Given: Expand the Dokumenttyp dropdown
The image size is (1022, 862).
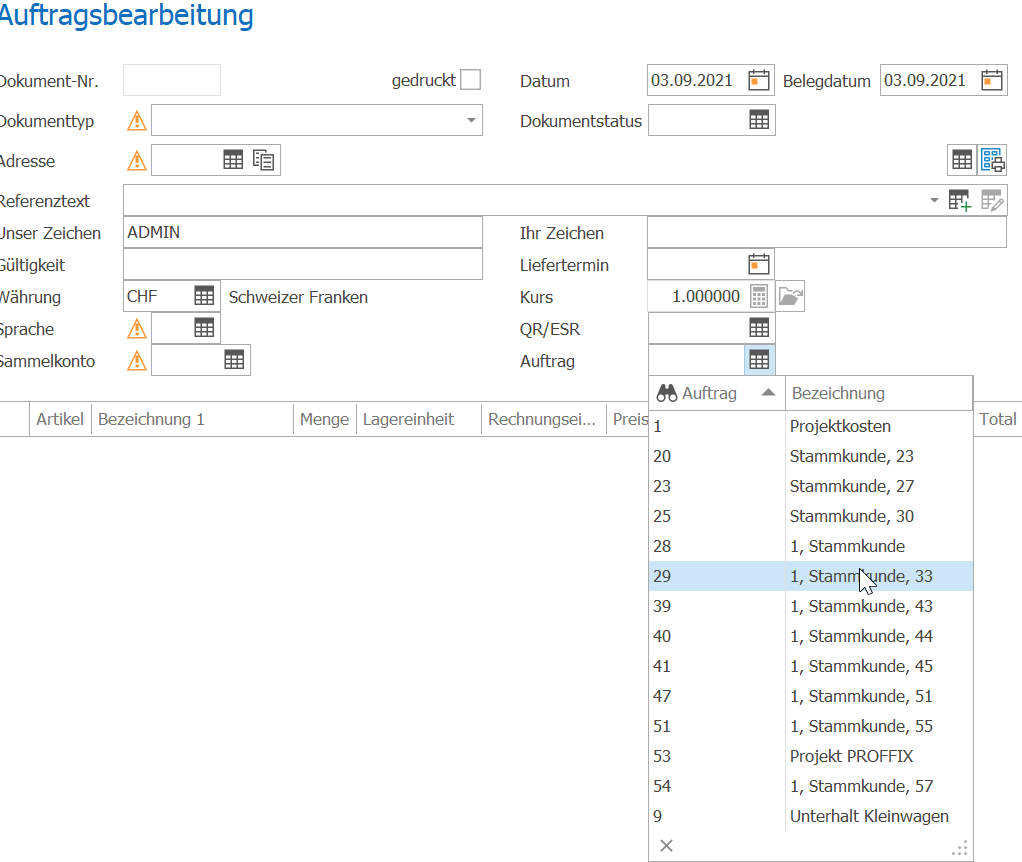Looking at the screenshot, I should pyautogui.click(x=471, y=120).
